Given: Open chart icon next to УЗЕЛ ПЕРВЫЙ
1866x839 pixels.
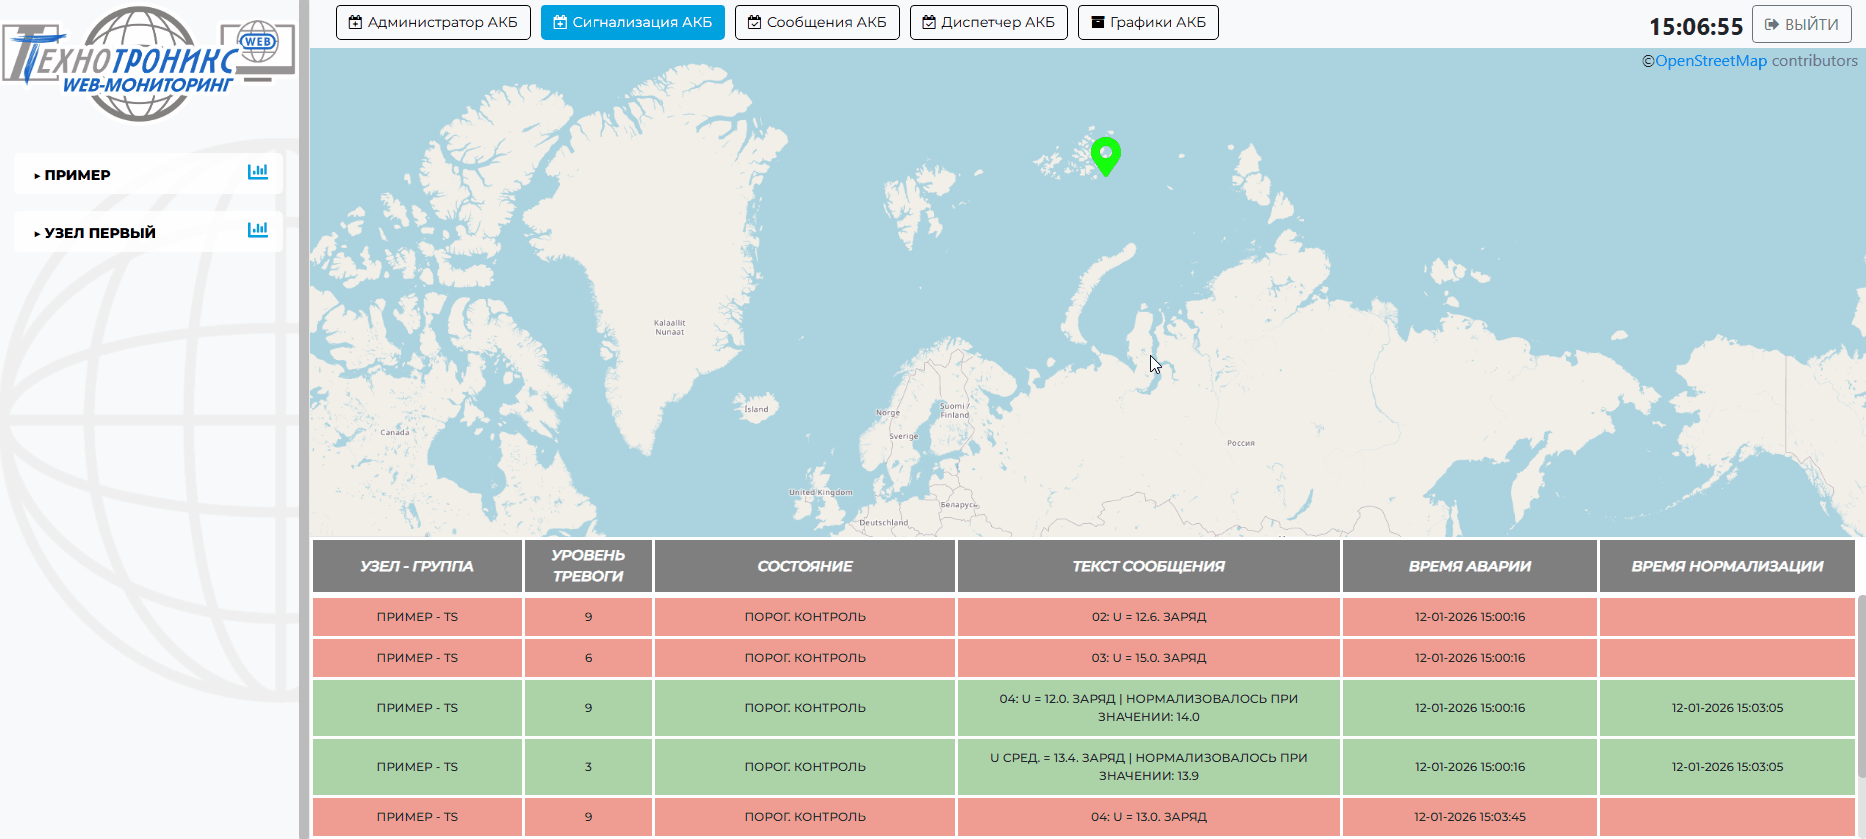Looking at the screenshot, I should coord(258,230).
